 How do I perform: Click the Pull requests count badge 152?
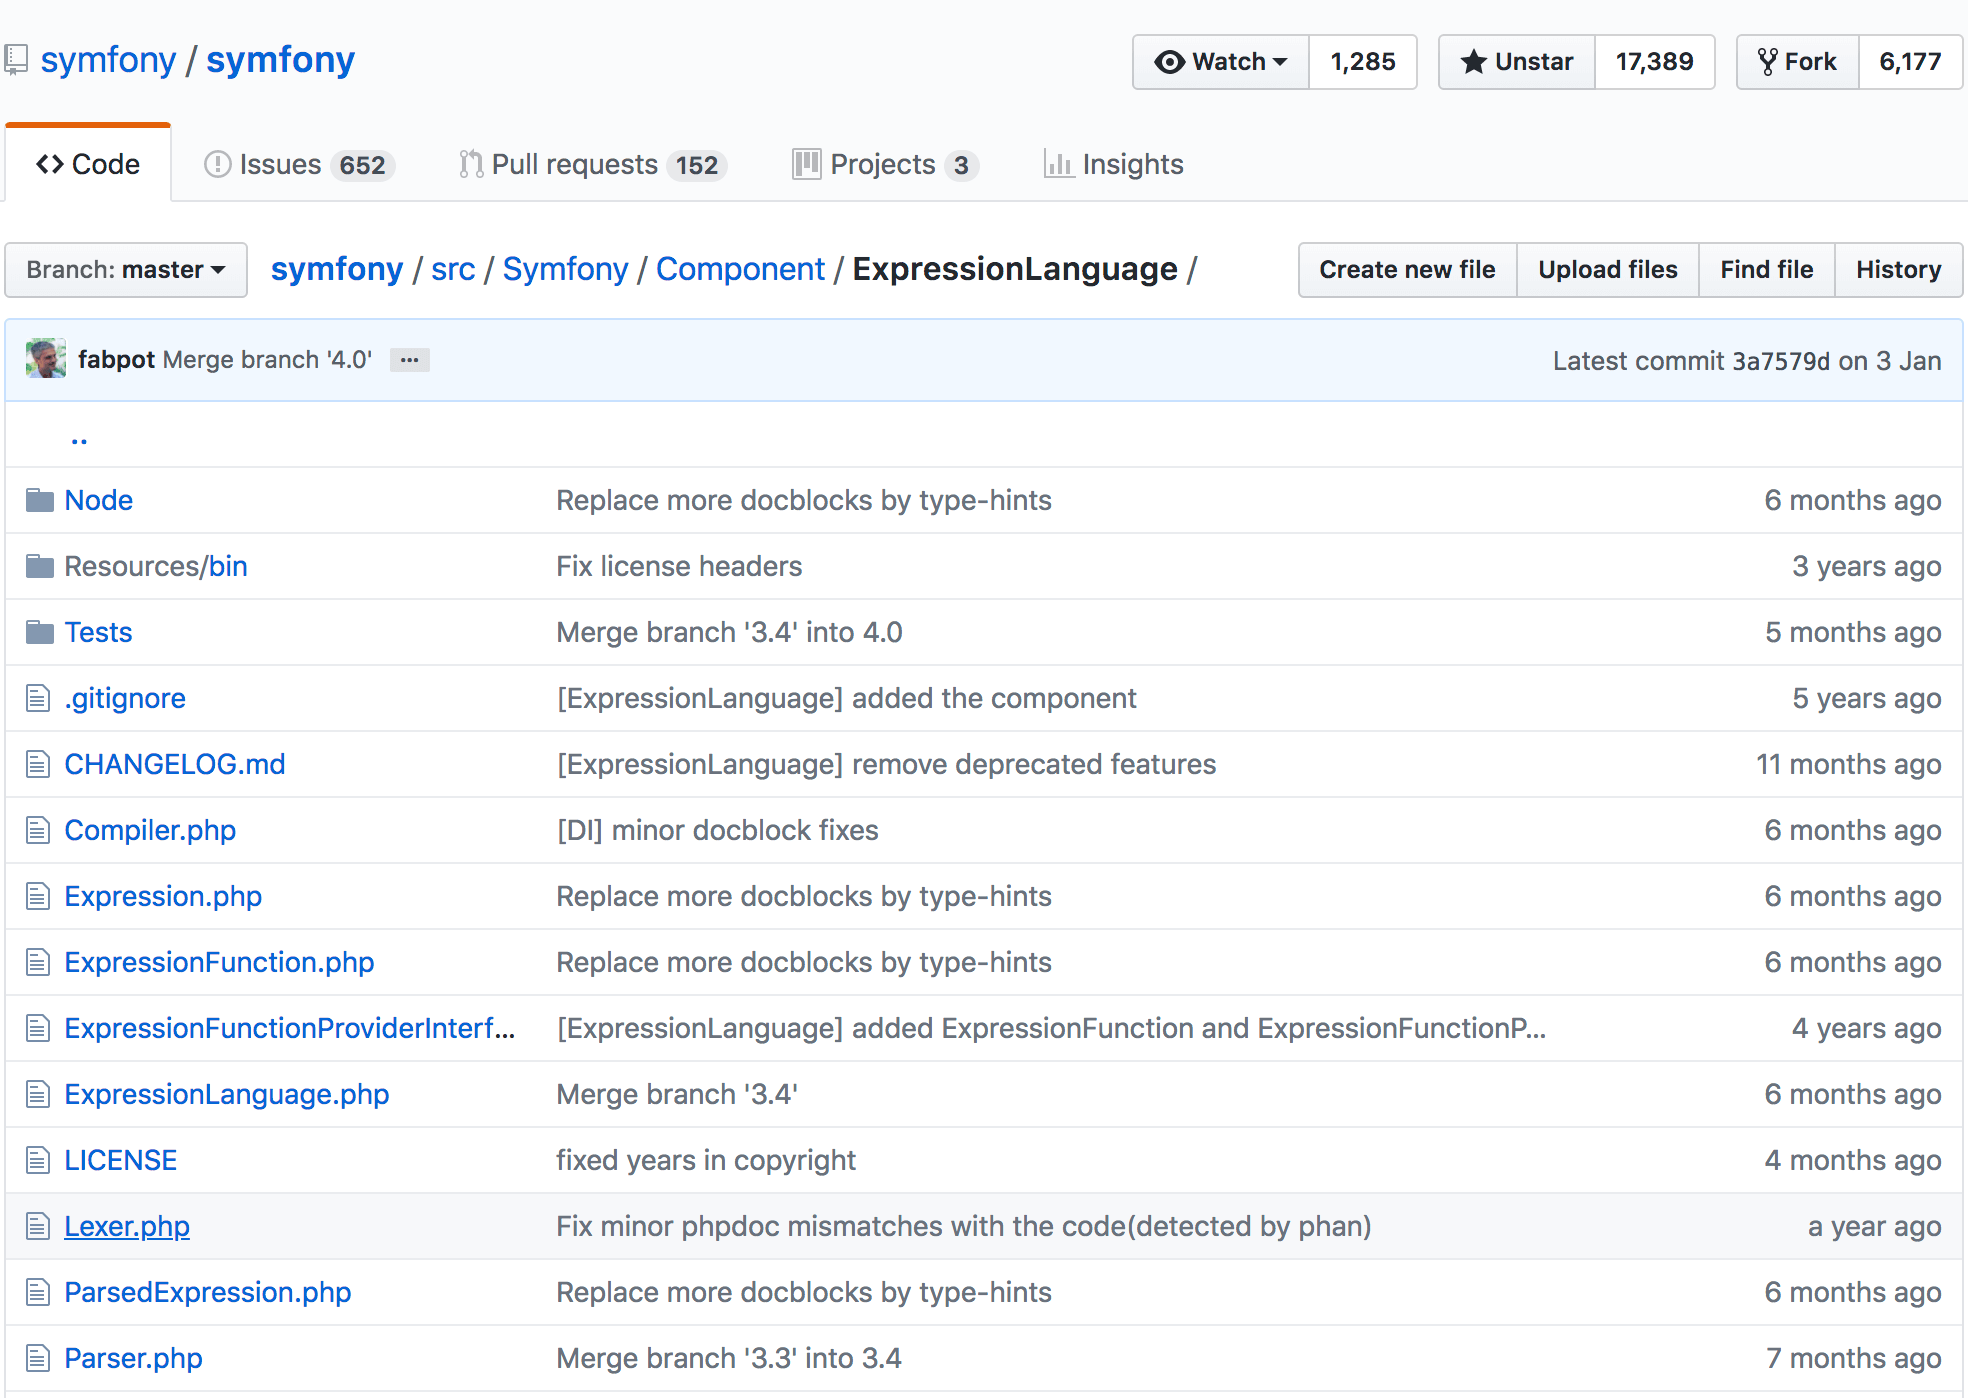[697, 165]
